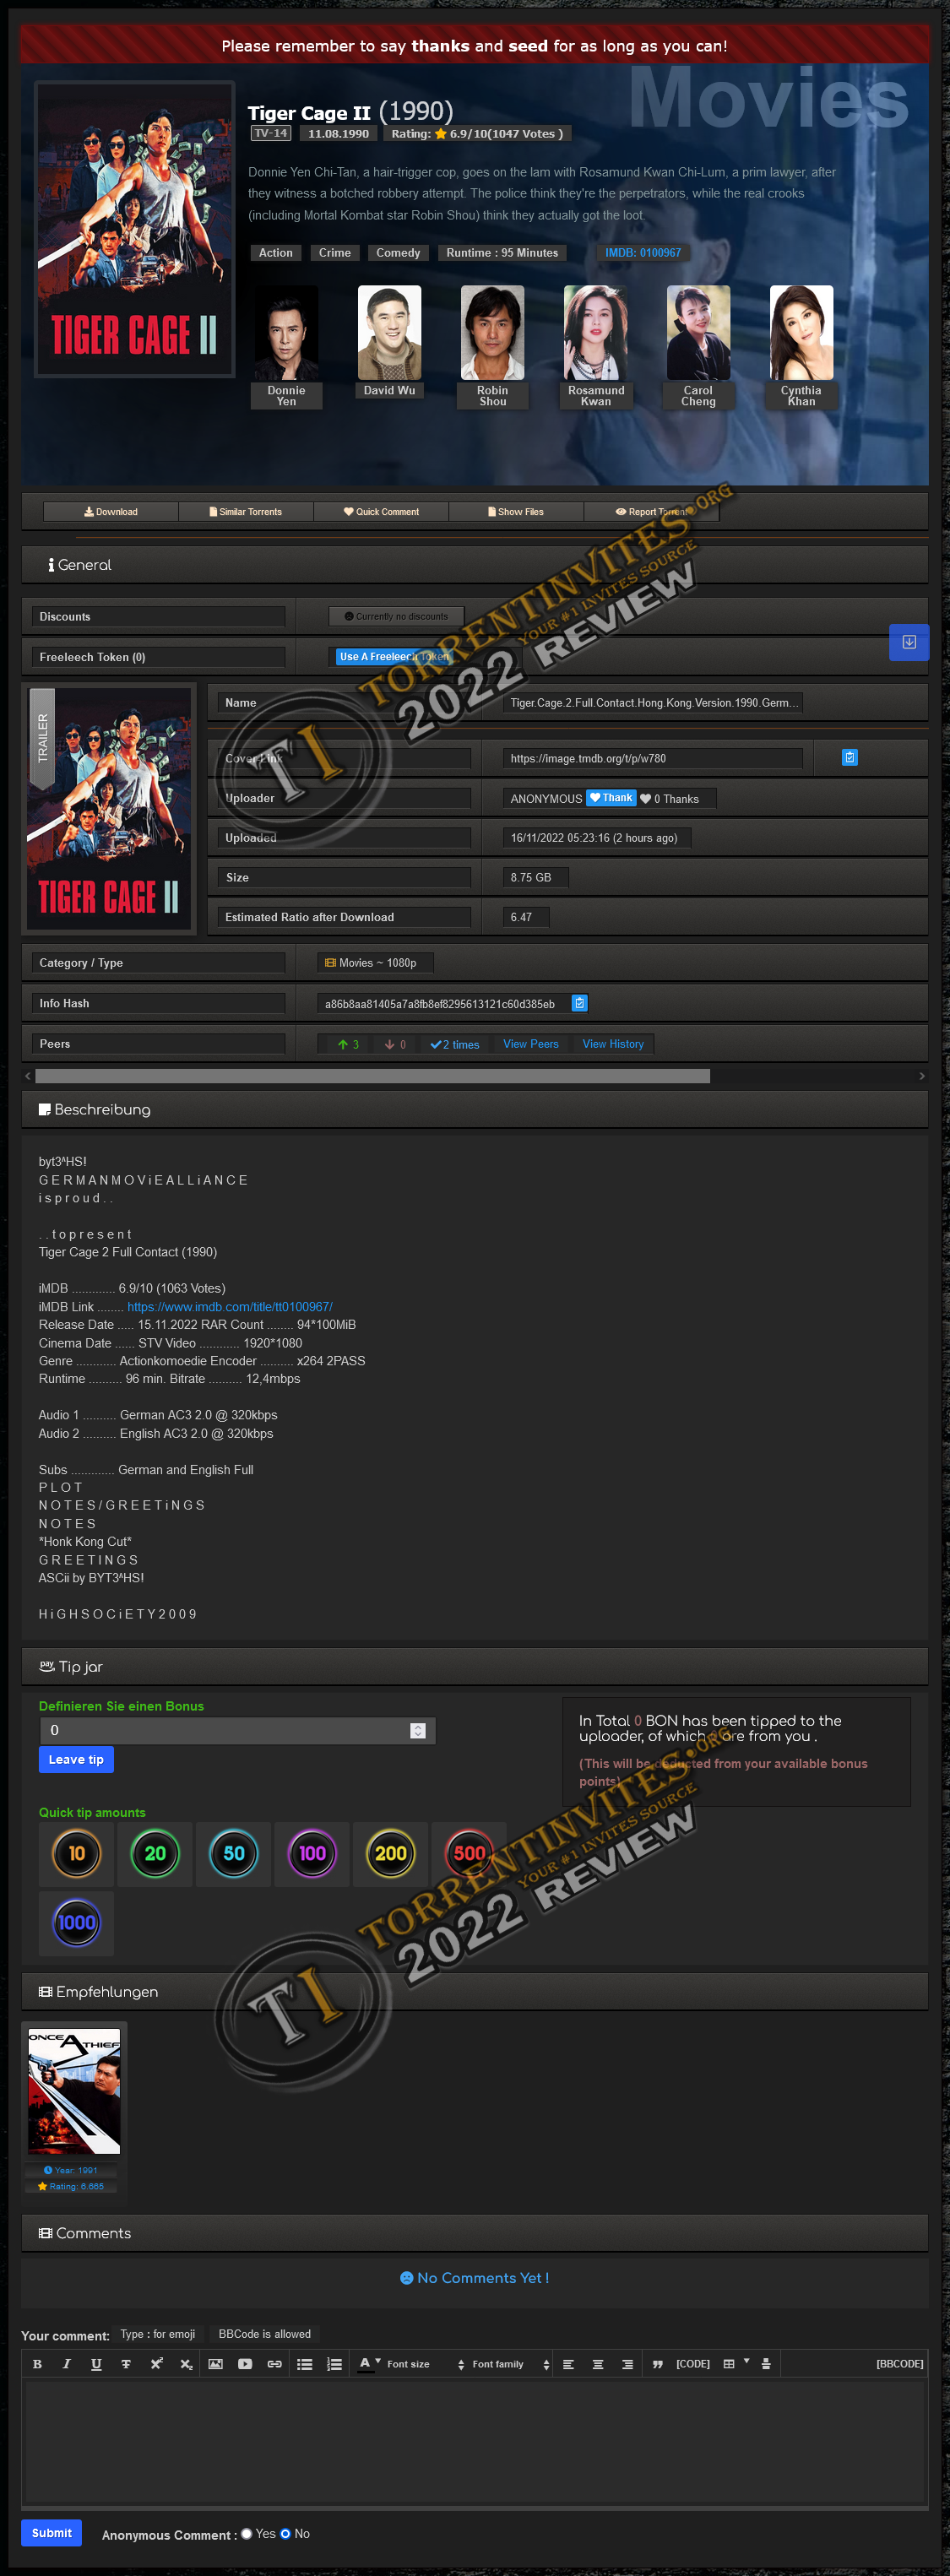Image resolution: width=950 pixels, height=2576 pixels.
Task: Add a hyperlink via link icon
Action: tap(274, 2364)
